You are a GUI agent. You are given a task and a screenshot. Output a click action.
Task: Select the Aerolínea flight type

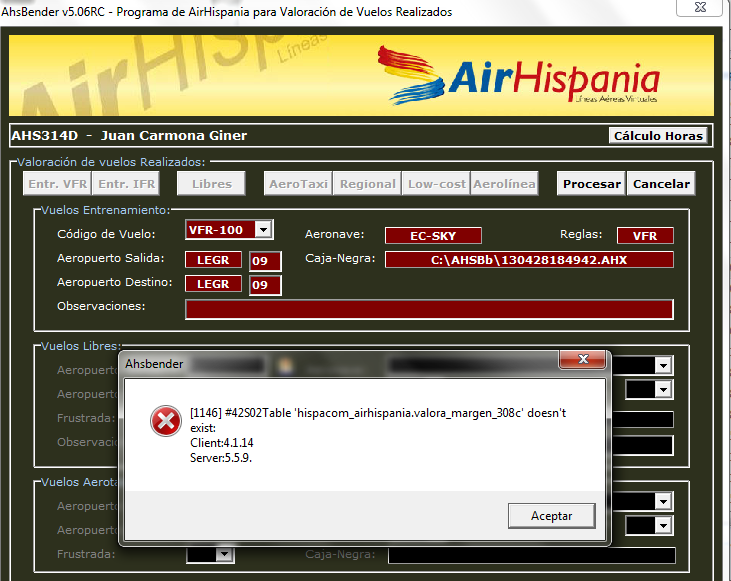pyautogui.click(x=504, y=184)
